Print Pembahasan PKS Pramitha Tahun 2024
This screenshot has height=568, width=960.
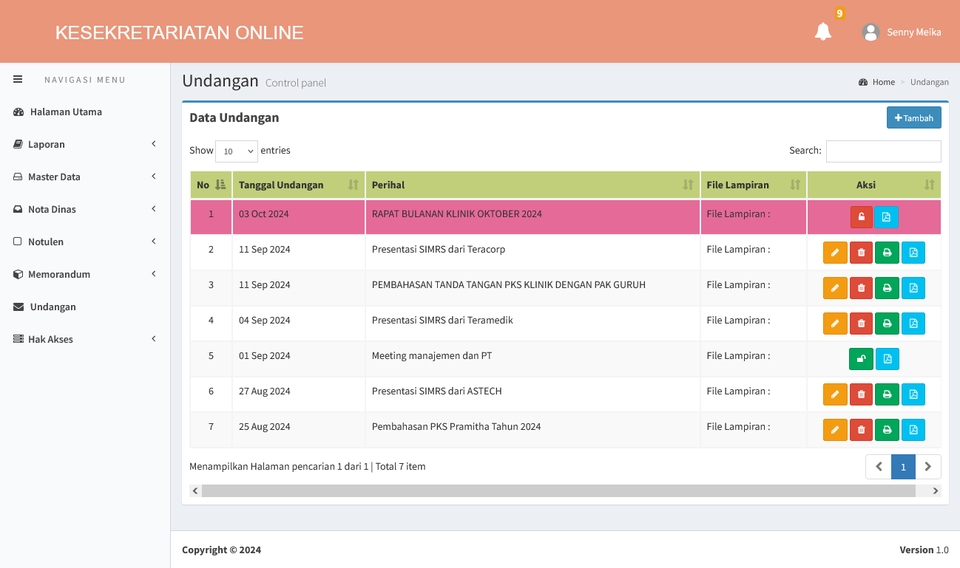point(887,430)
